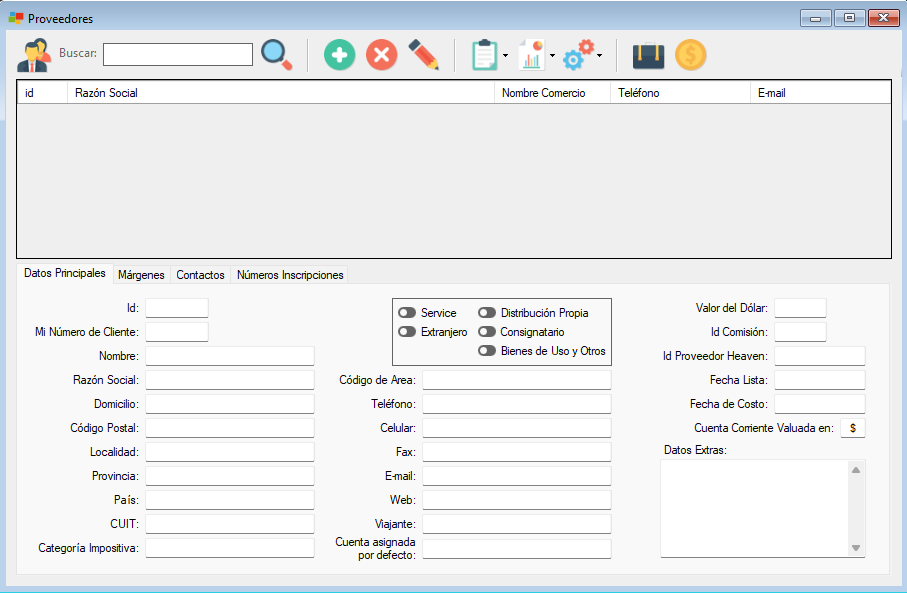Click the Datos Extras scroll up arrow
Screen dimensions: 907x593
tap(856, 470)
